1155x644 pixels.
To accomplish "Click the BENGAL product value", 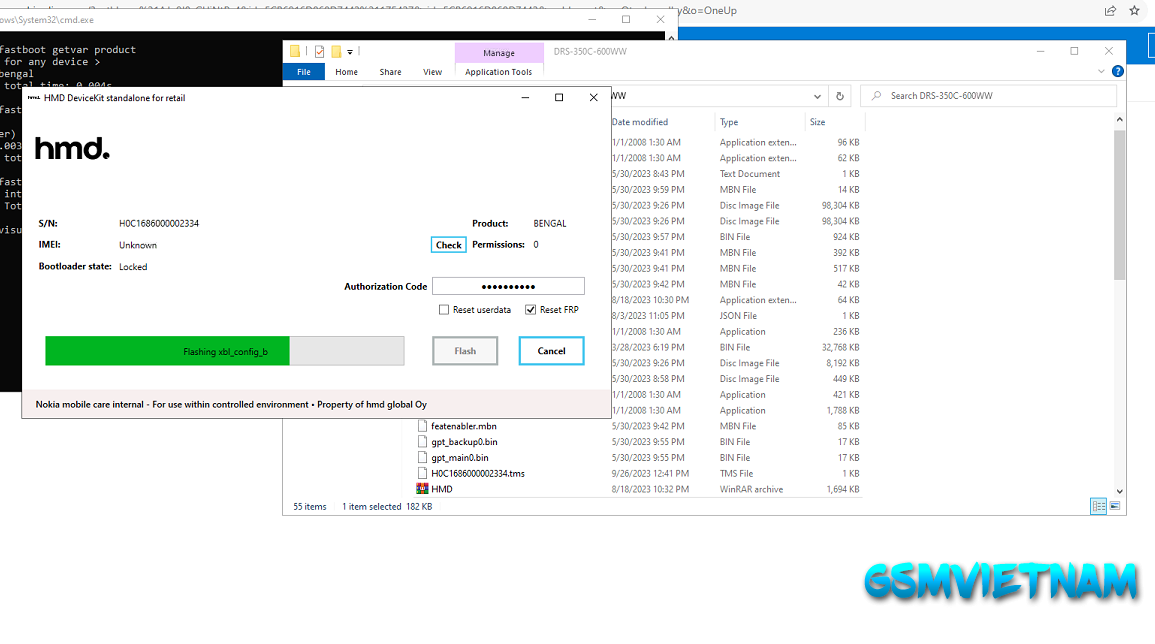I will (550, 223).
